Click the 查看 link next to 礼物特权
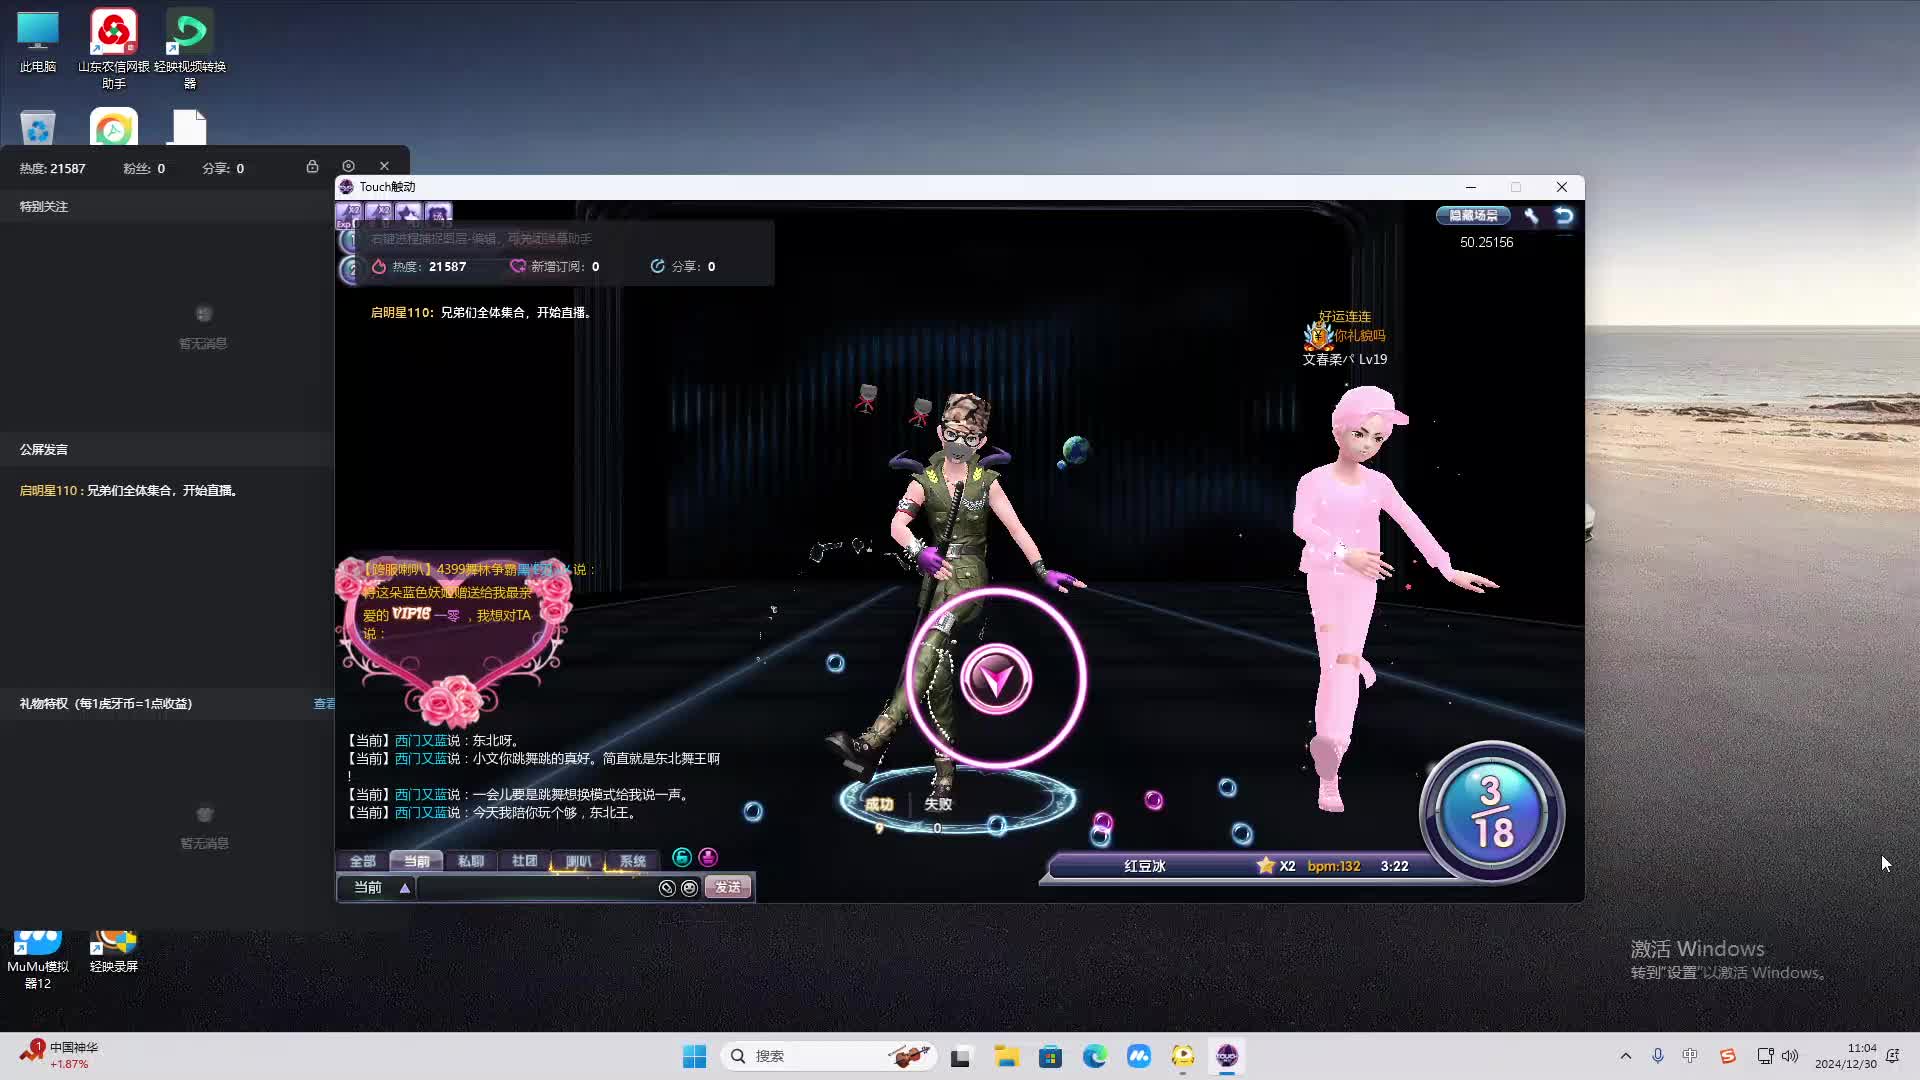Viewport: 1920px width, 1080px height. [324, 704]
